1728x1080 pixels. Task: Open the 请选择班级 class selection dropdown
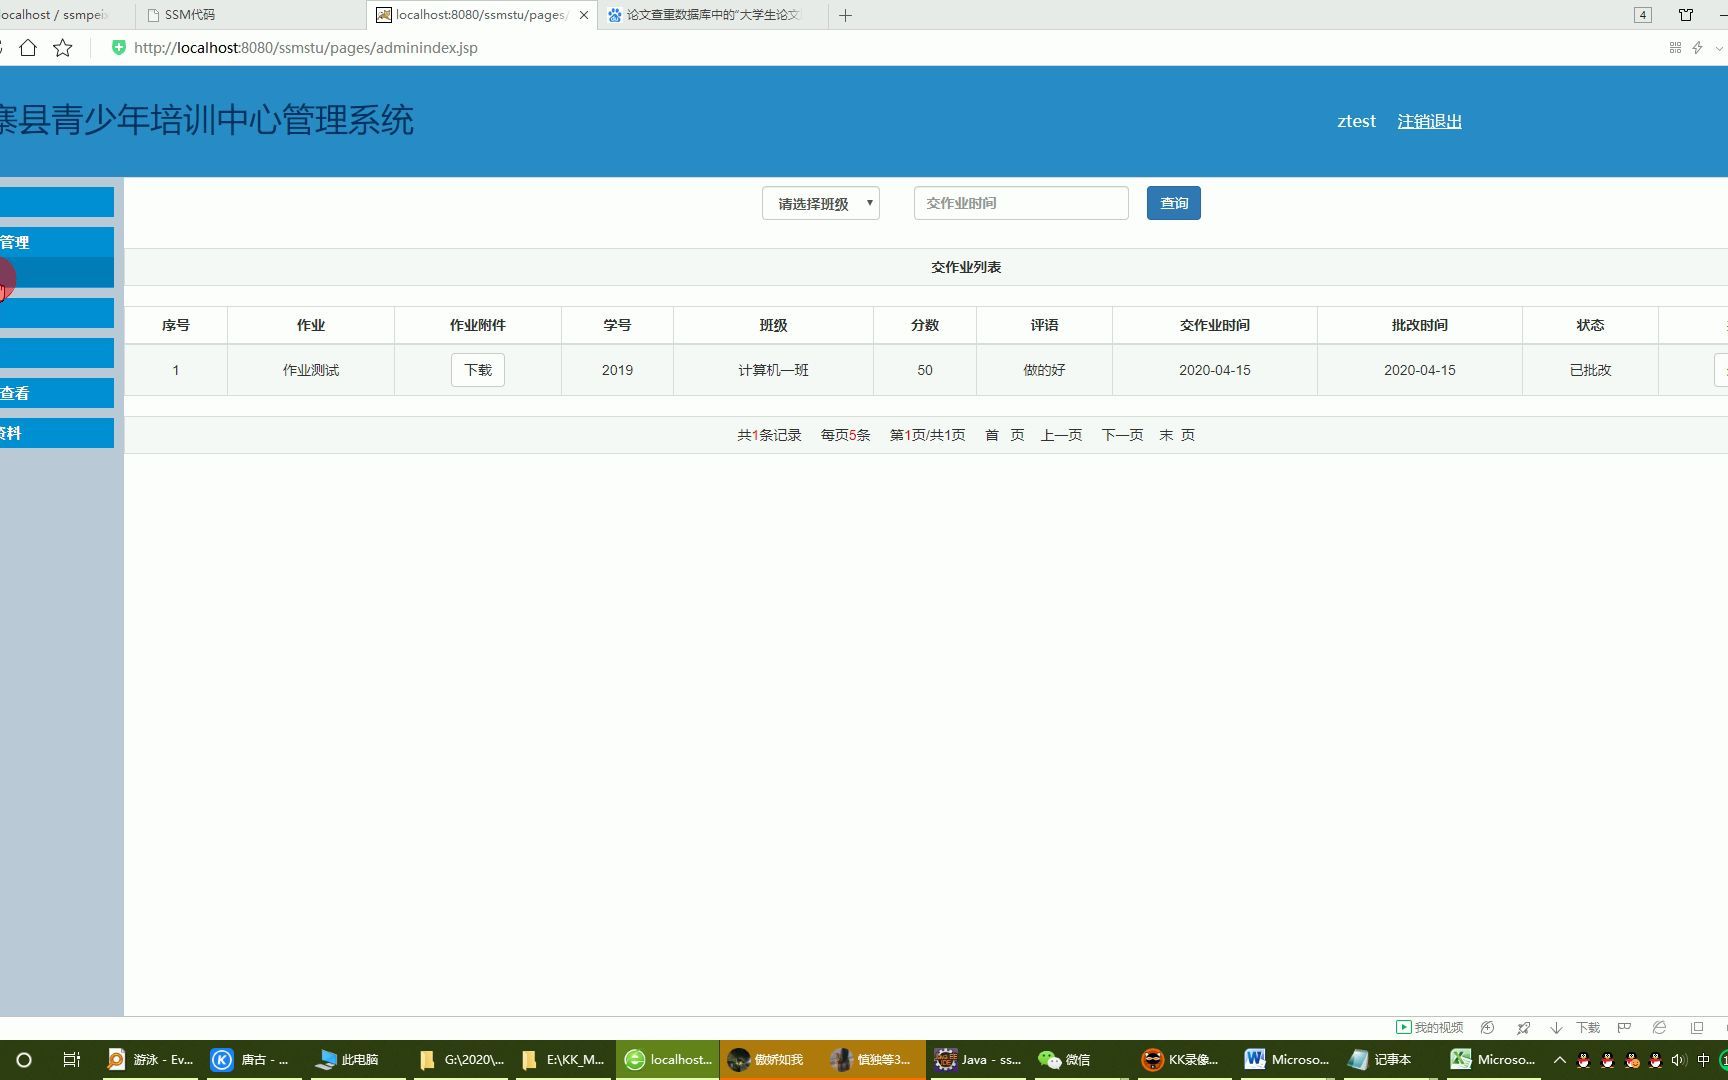819,203
